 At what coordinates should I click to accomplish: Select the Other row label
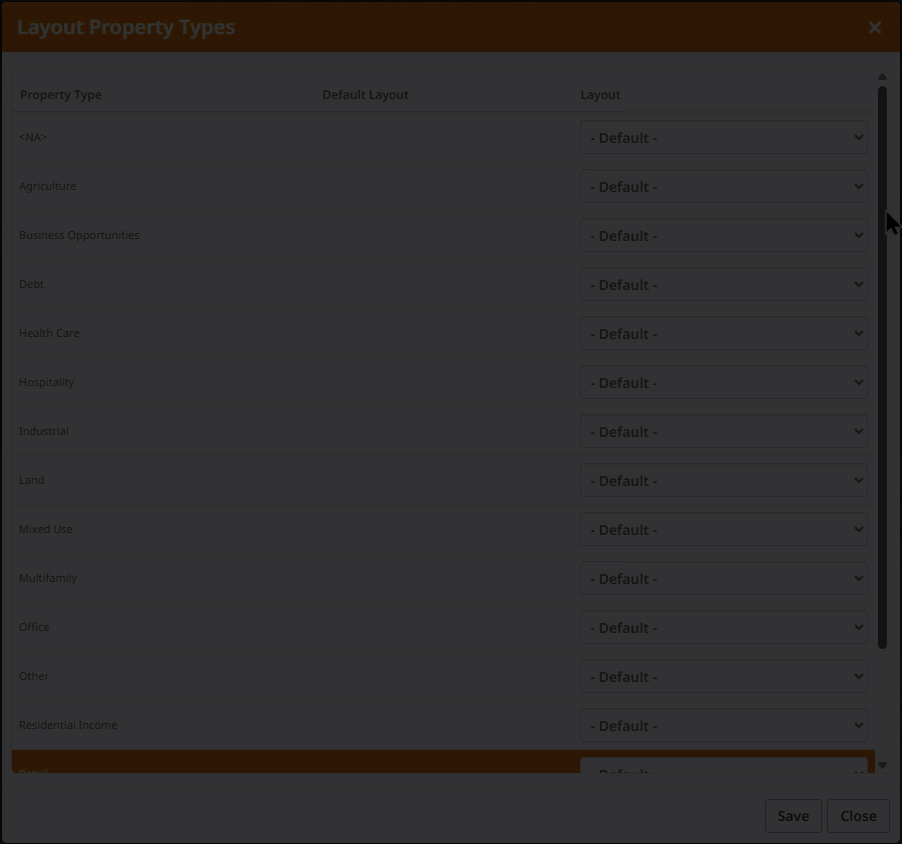tap(34, 676)
